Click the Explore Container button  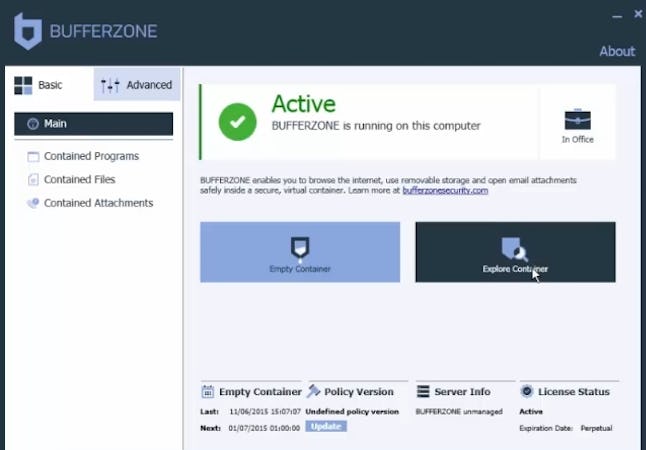click(515, 252)
